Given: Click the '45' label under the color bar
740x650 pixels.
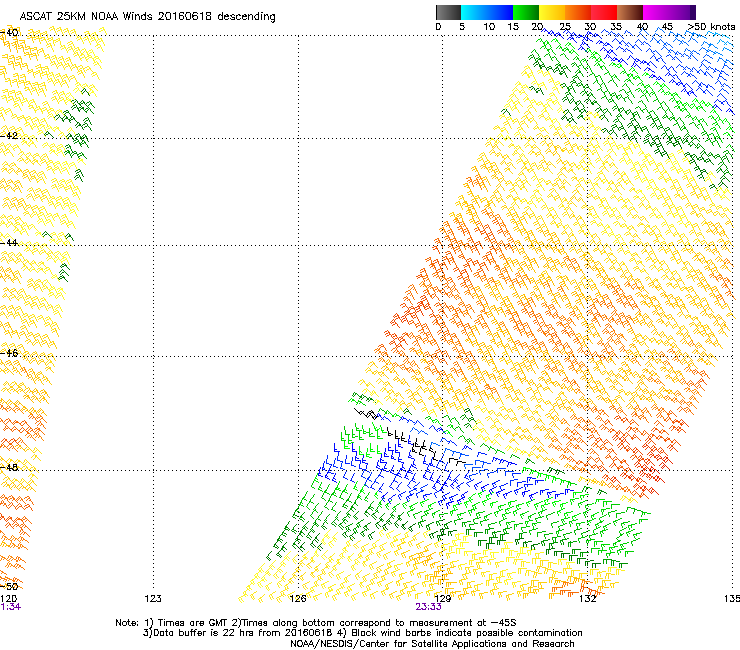Looking at the screenshot, I should pos(667,27).
